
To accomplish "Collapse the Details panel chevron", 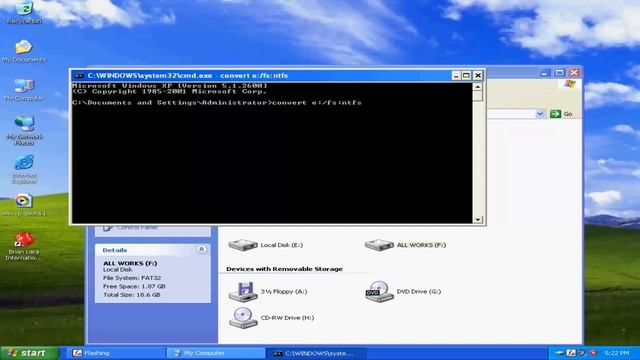I will 202,249.
